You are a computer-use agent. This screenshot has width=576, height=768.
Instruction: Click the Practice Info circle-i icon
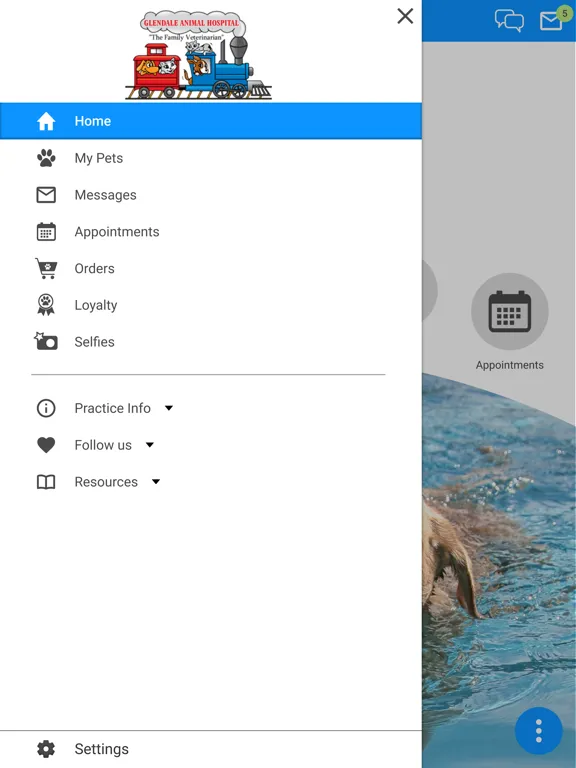point(46,408)
